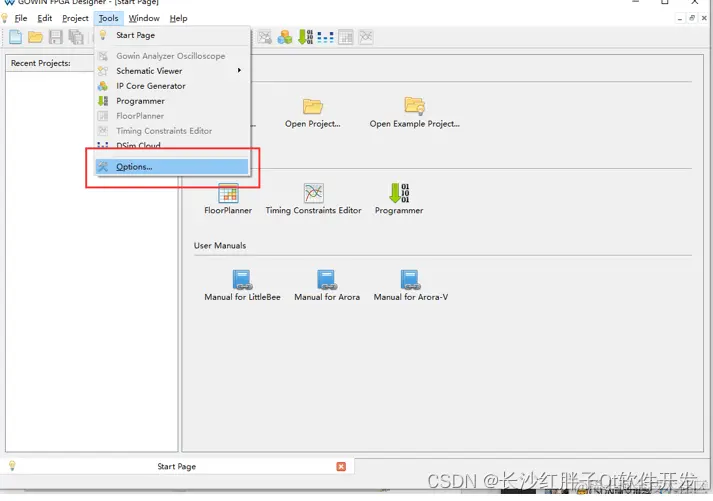Screen dimensions: 713x501
Task: Minimize the inner document window
Action: point(680,18)
